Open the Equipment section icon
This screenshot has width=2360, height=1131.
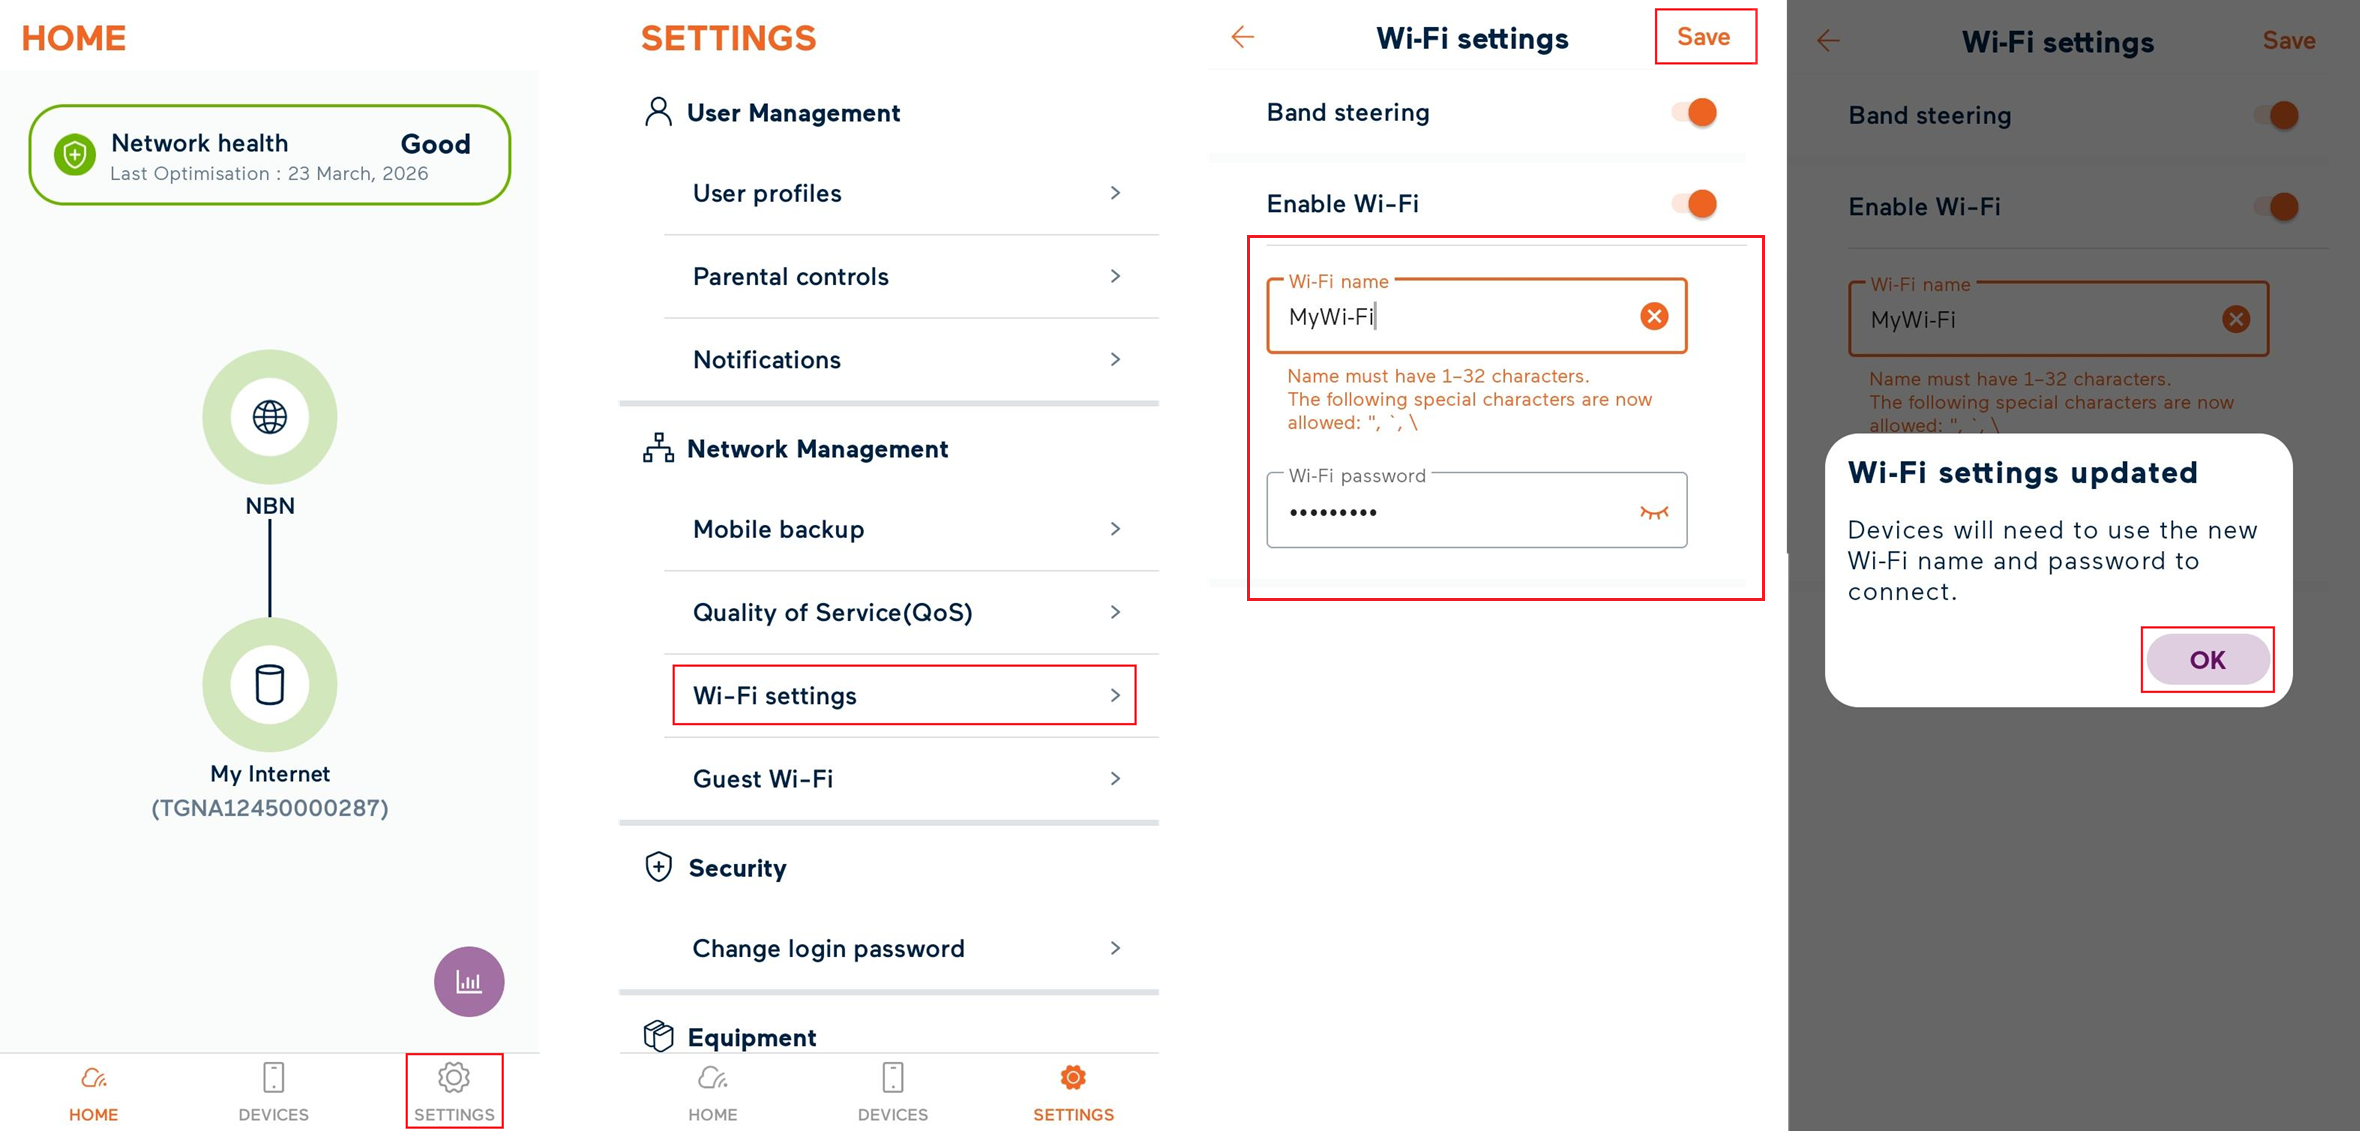click(658, 1037)
